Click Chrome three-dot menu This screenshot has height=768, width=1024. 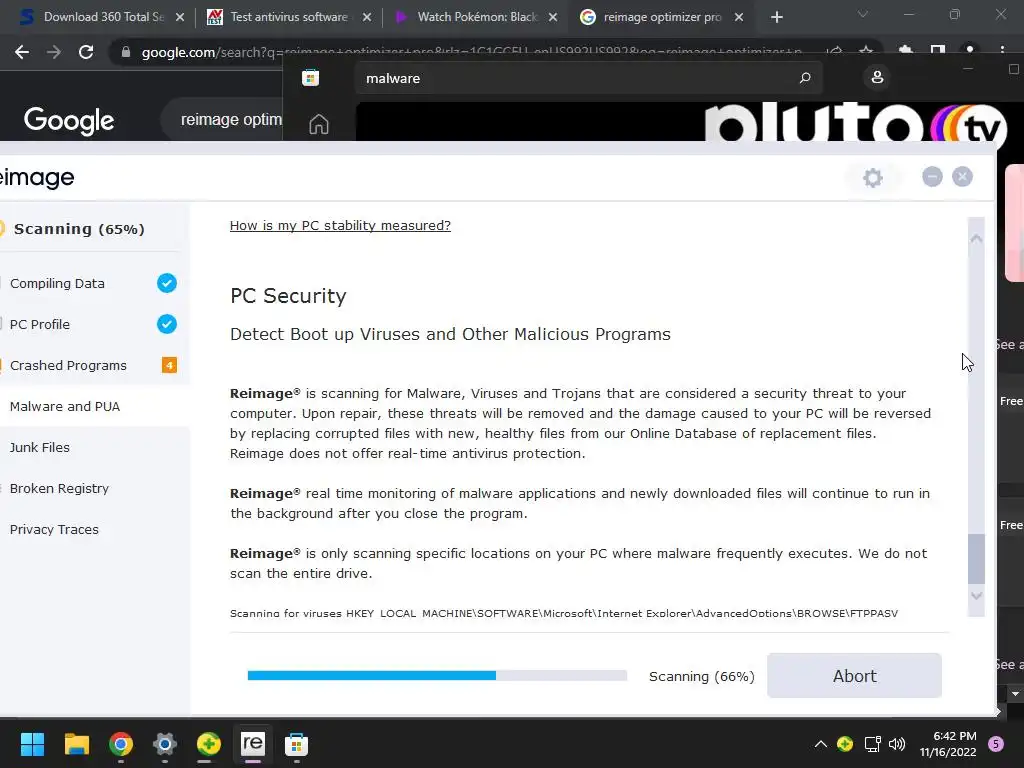point(1002,52)
